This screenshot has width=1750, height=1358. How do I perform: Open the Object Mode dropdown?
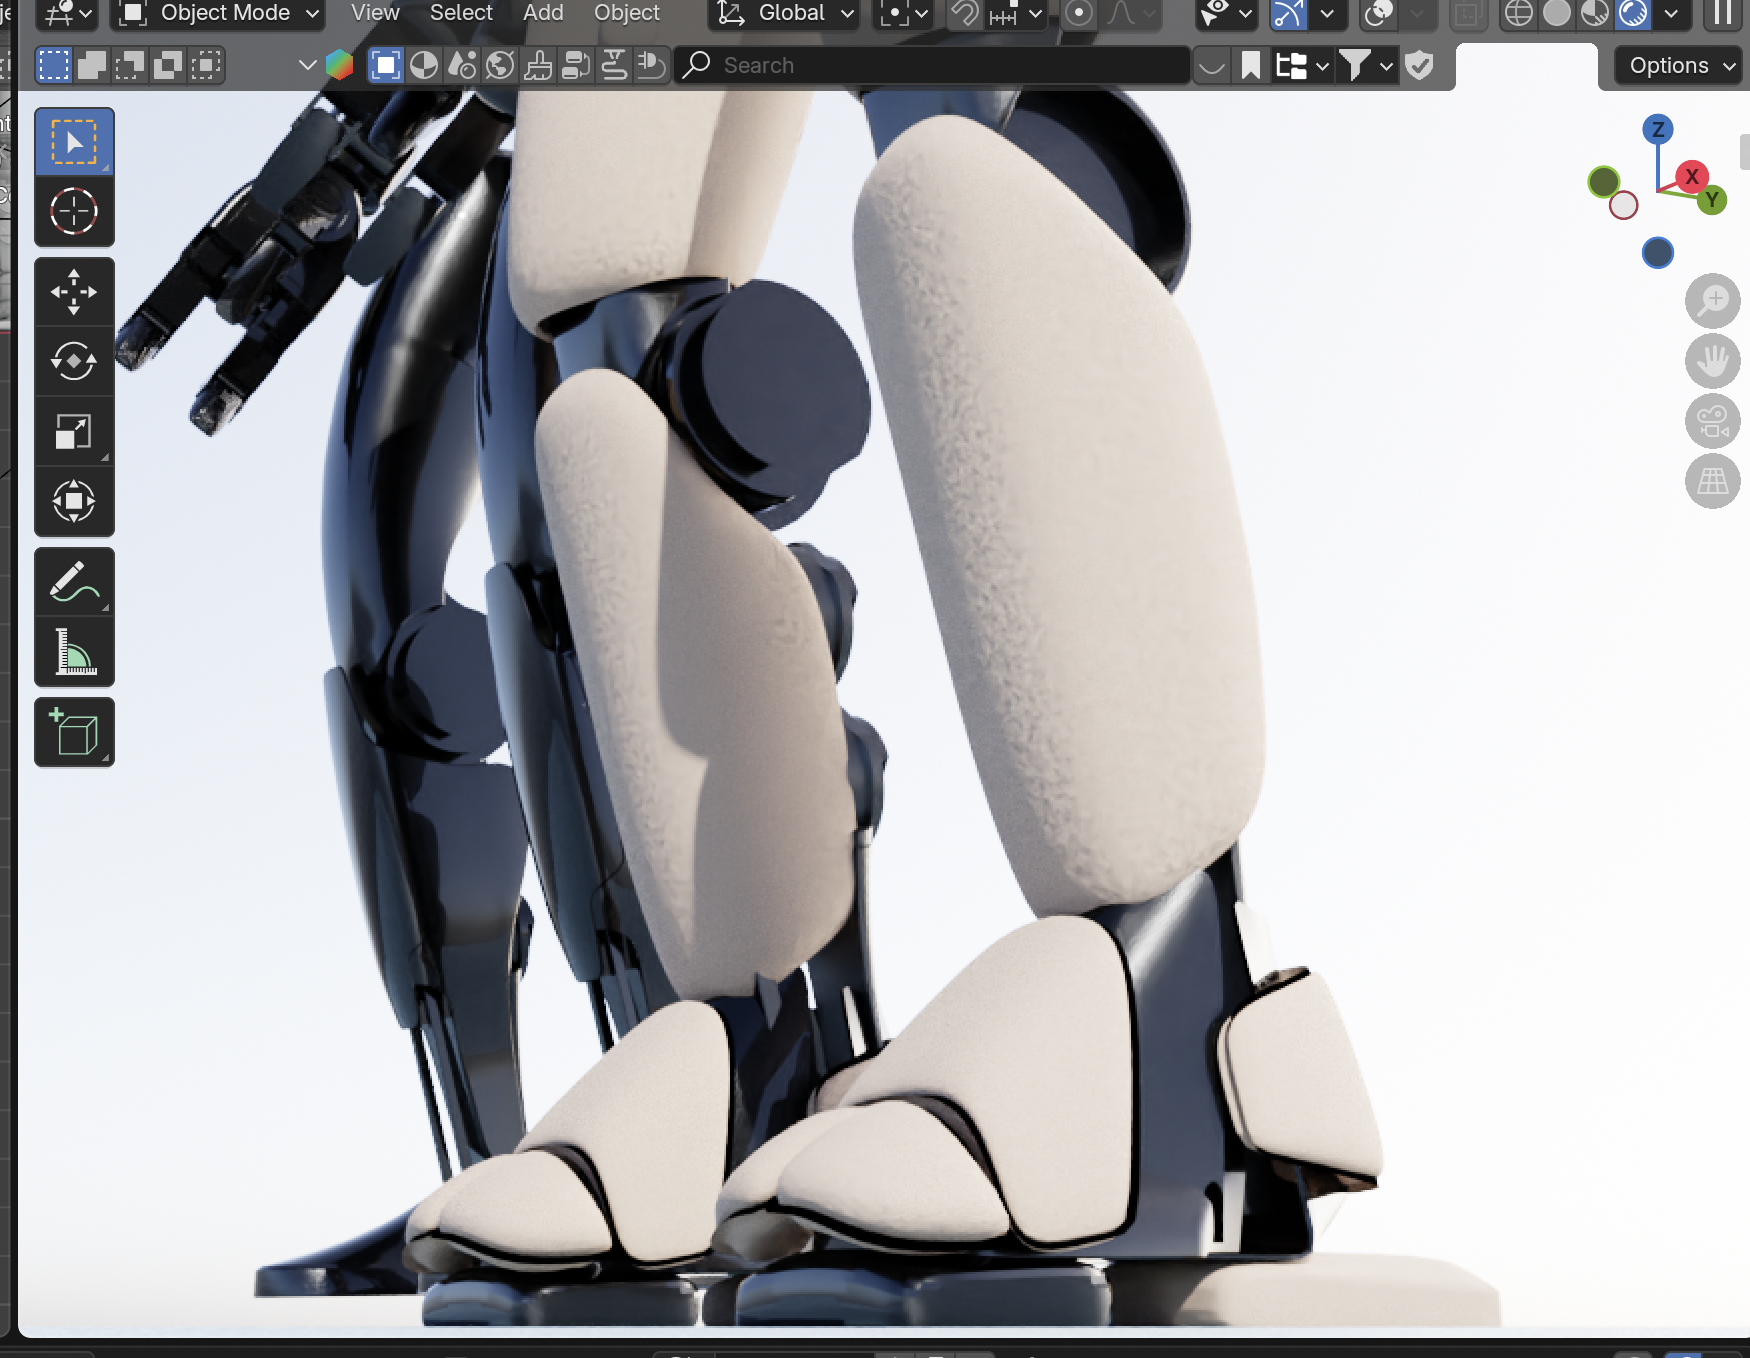point(219,14)
